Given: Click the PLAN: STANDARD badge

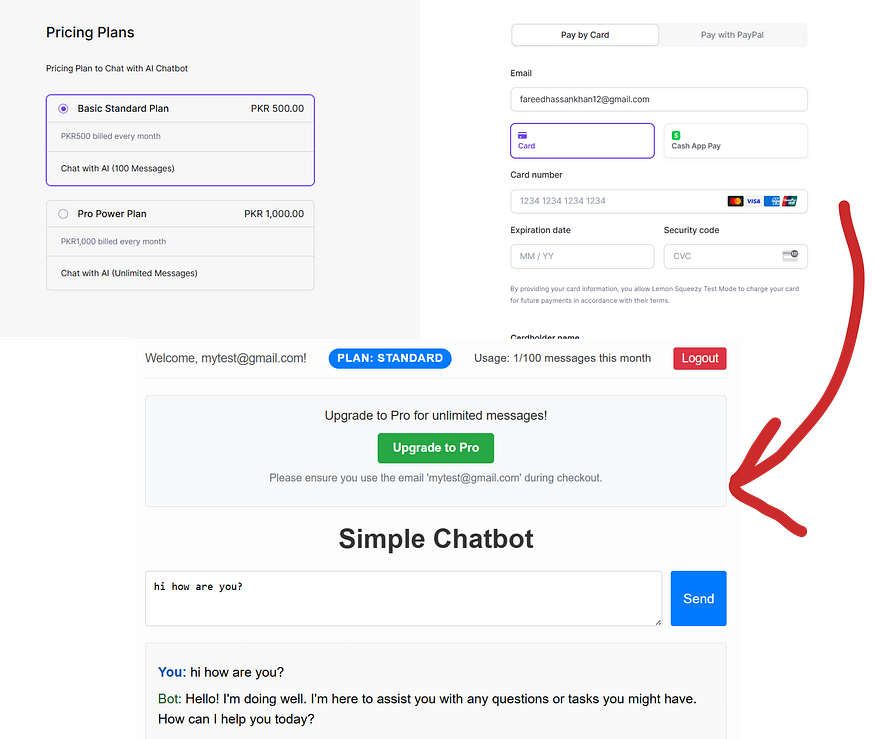Looking at the screenshot, I should (390, 358).
